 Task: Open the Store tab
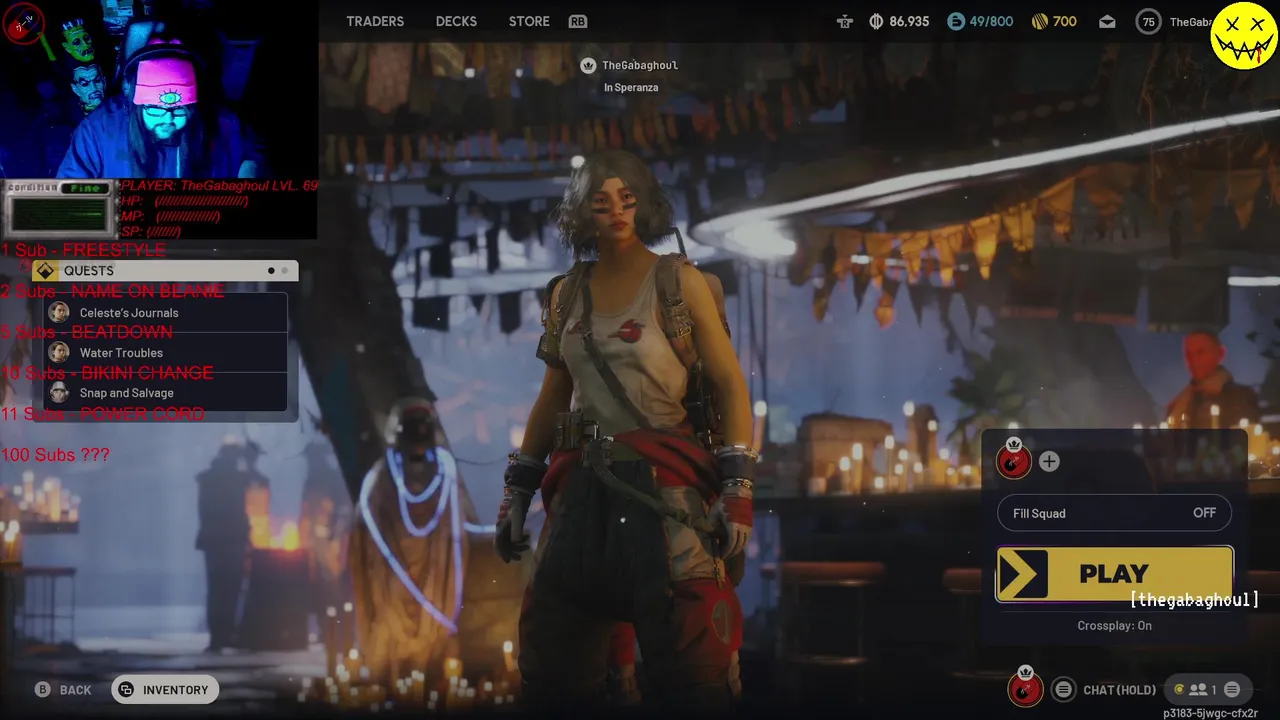[x=529, y=21]
